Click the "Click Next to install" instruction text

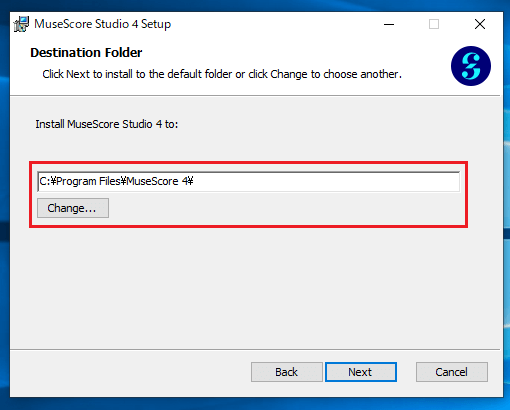pos(222,74)
